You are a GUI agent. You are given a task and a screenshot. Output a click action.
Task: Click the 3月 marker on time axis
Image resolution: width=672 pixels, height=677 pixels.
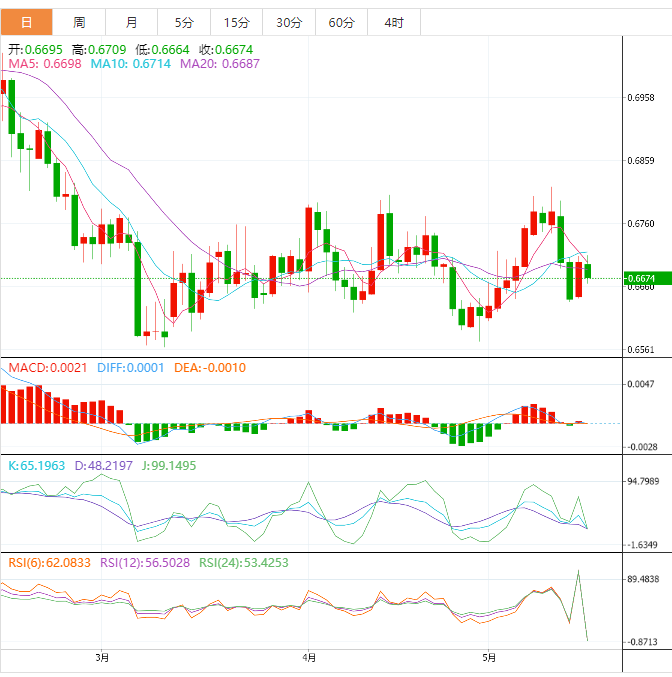102,657
